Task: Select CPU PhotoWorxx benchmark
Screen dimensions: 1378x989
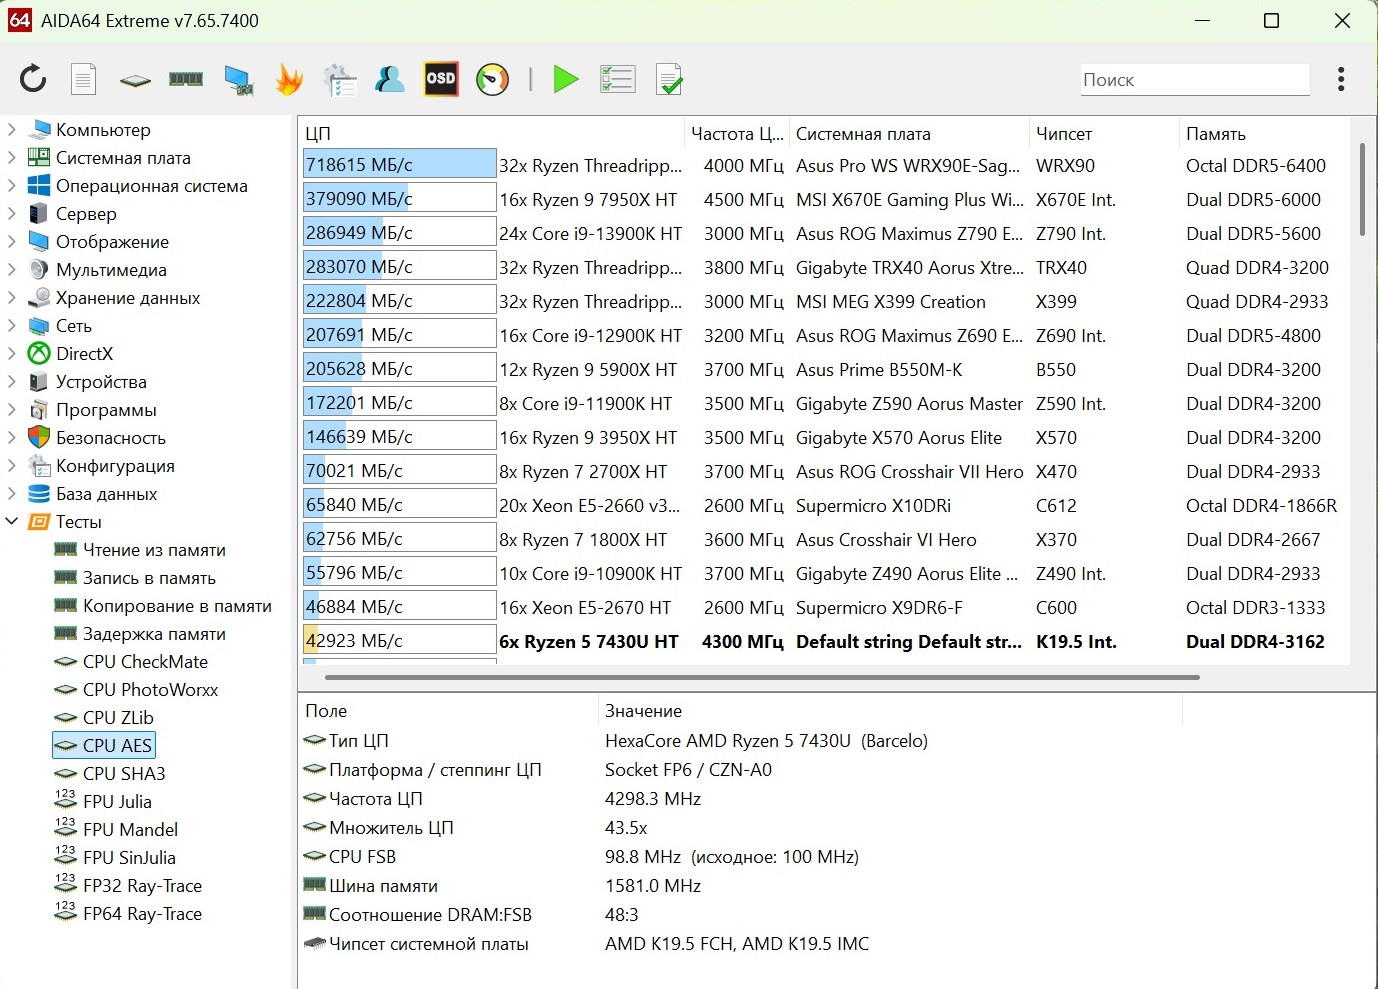Action: (x=150, y=690)
